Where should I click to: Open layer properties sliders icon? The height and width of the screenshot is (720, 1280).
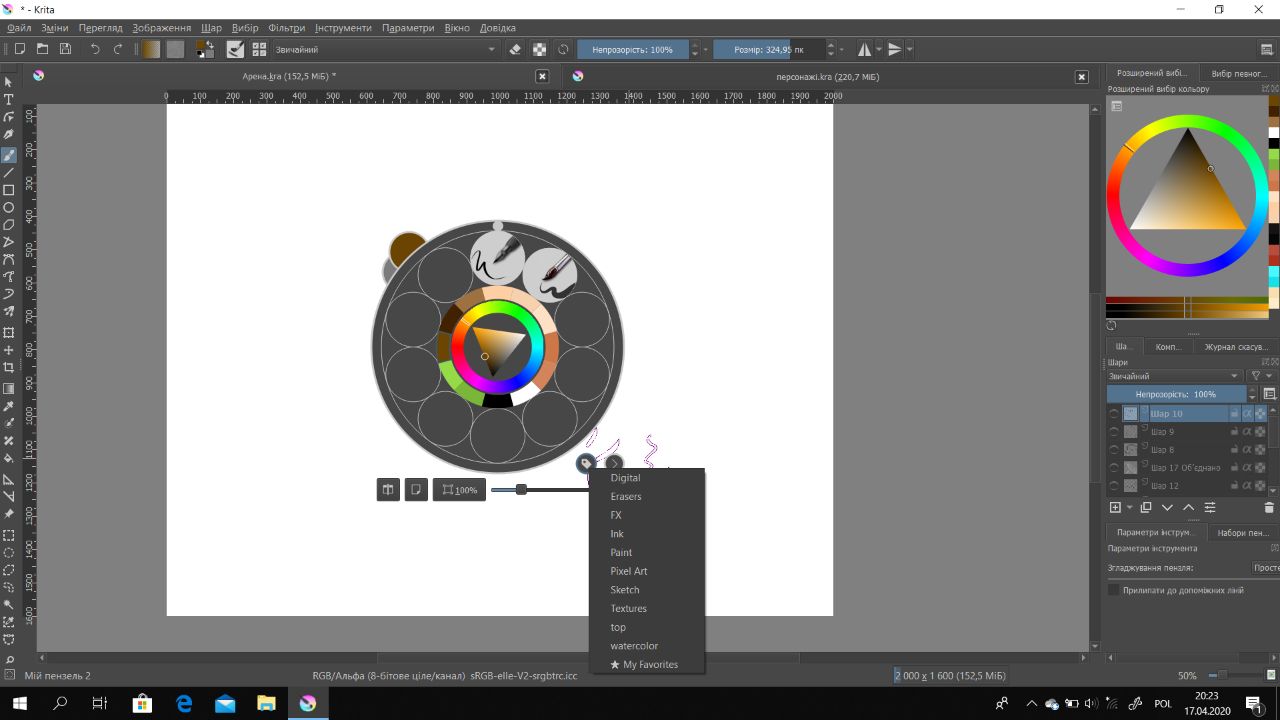coord(1210,508)
